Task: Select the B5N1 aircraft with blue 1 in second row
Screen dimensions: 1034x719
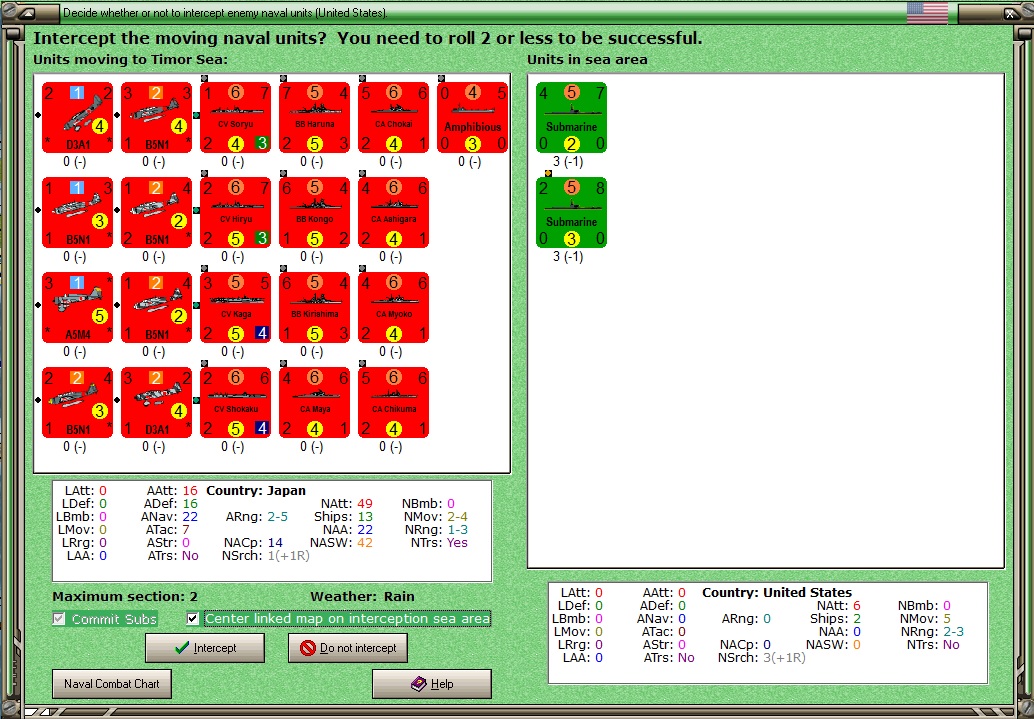Action: tap(77, 212)
